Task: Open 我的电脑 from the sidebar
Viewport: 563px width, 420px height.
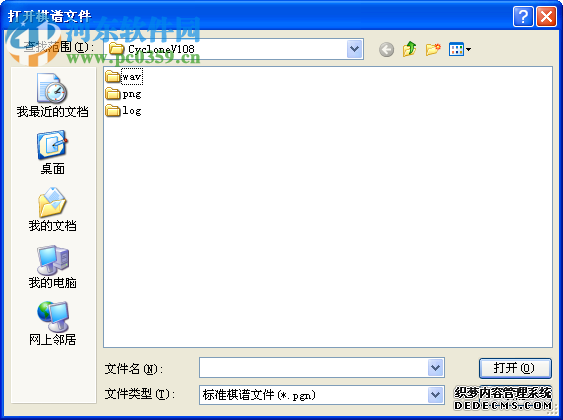Action: (x=52, y=267)
